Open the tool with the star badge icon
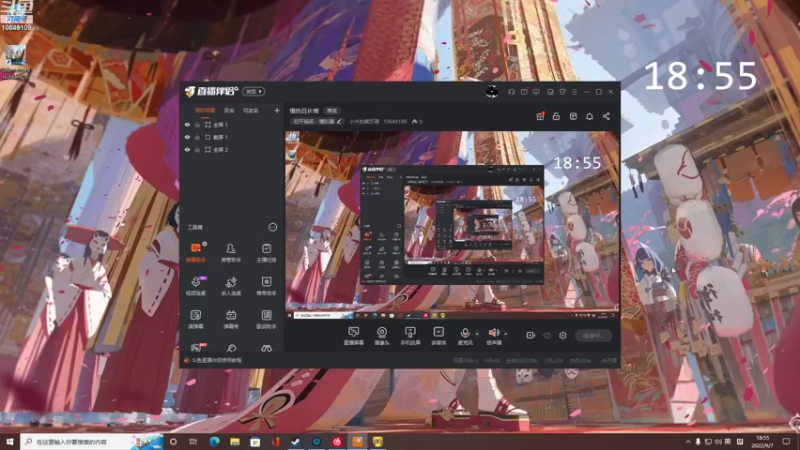800x450 pixels. pos(266,286)
